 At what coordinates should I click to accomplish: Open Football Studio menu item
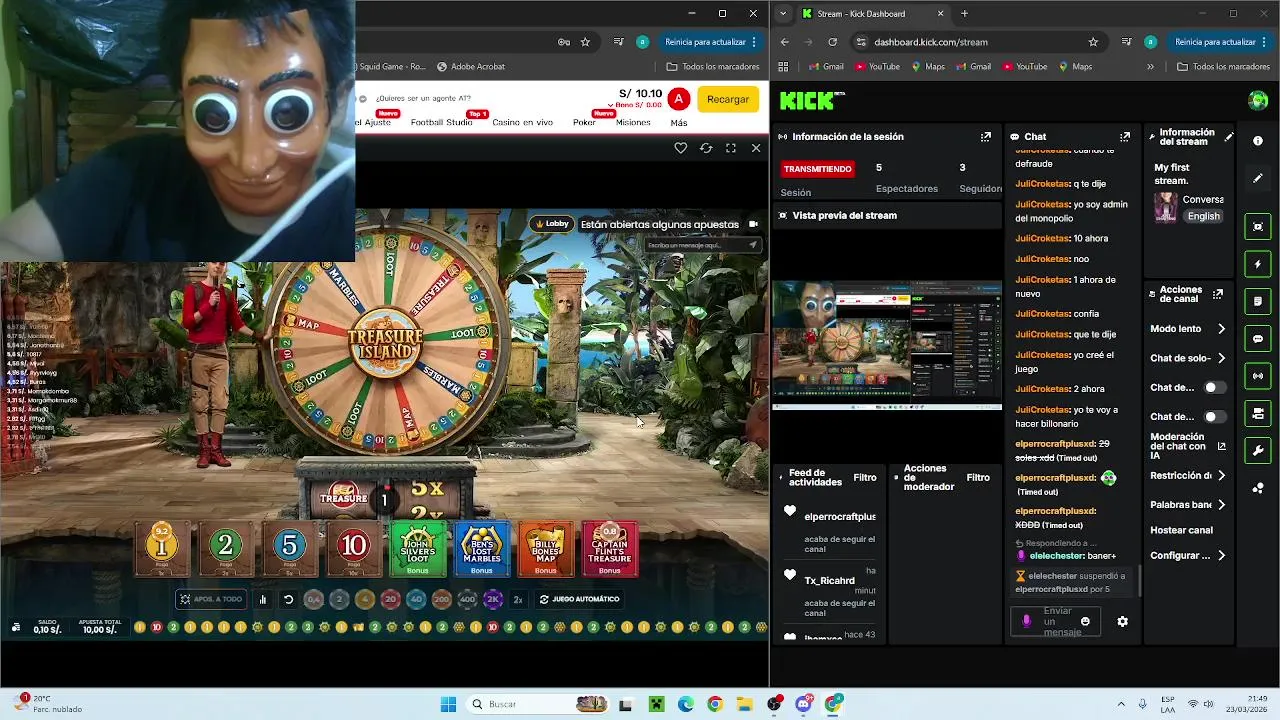coord(441,122)
